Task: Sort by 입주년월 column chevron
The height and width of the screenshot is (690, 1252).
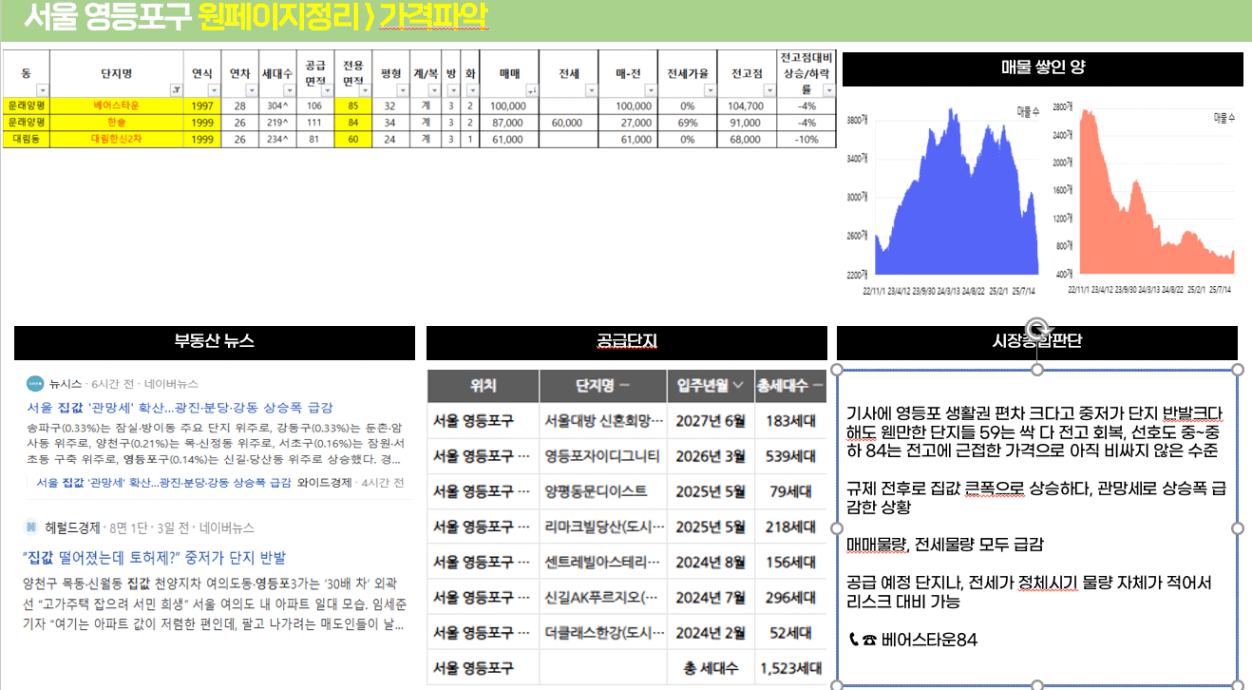Action: coord(738,385)
